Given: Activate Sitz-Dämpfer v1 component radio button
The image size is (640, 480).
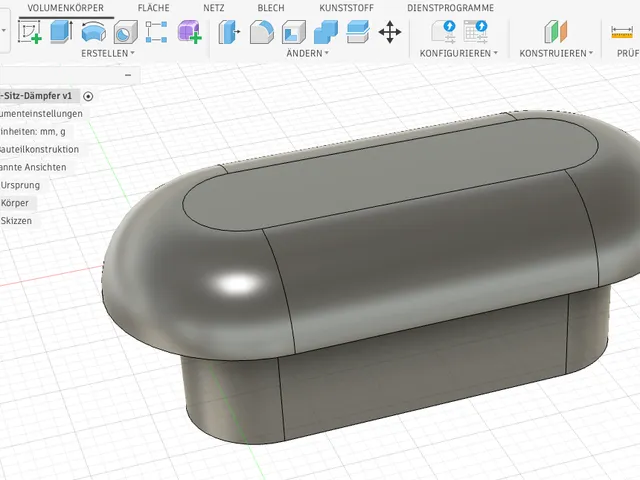Looking at the screenshot, I should tap(88, 96).
